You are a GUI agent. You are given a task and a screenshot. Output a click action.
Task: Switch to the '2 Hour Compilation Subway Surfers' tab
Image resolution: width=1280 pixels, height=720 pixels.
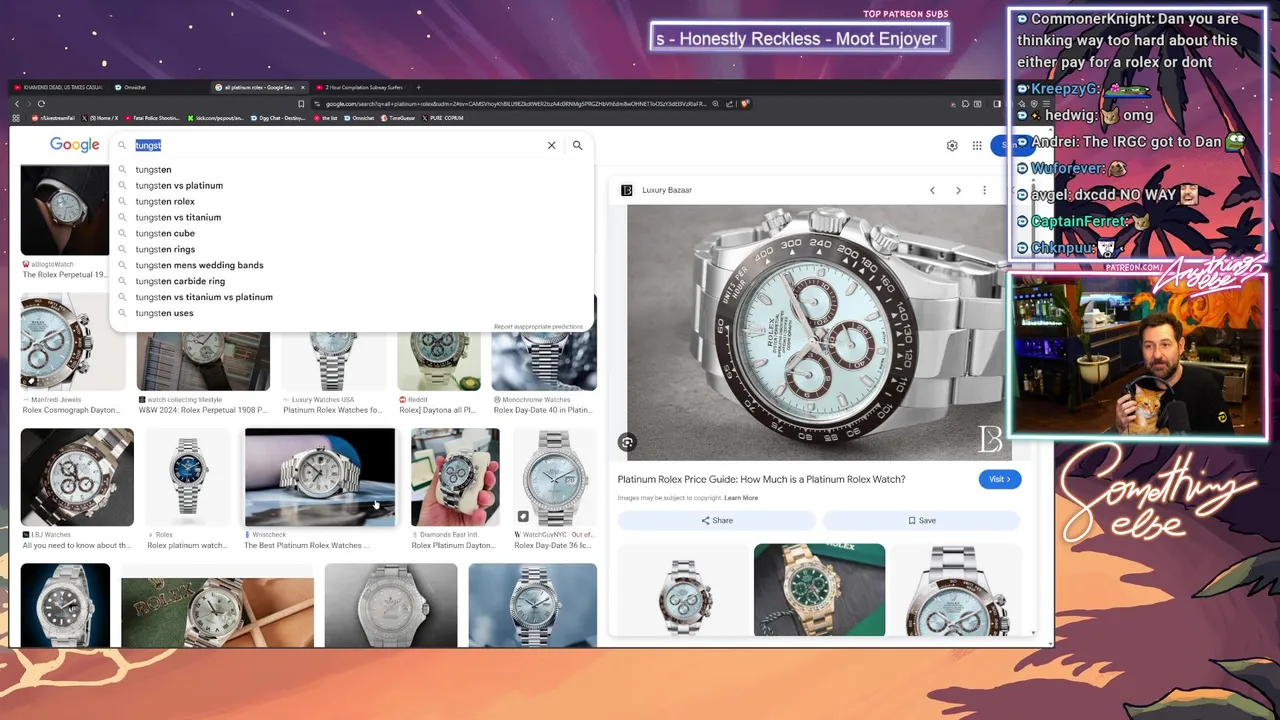click(x=360, y=87)
